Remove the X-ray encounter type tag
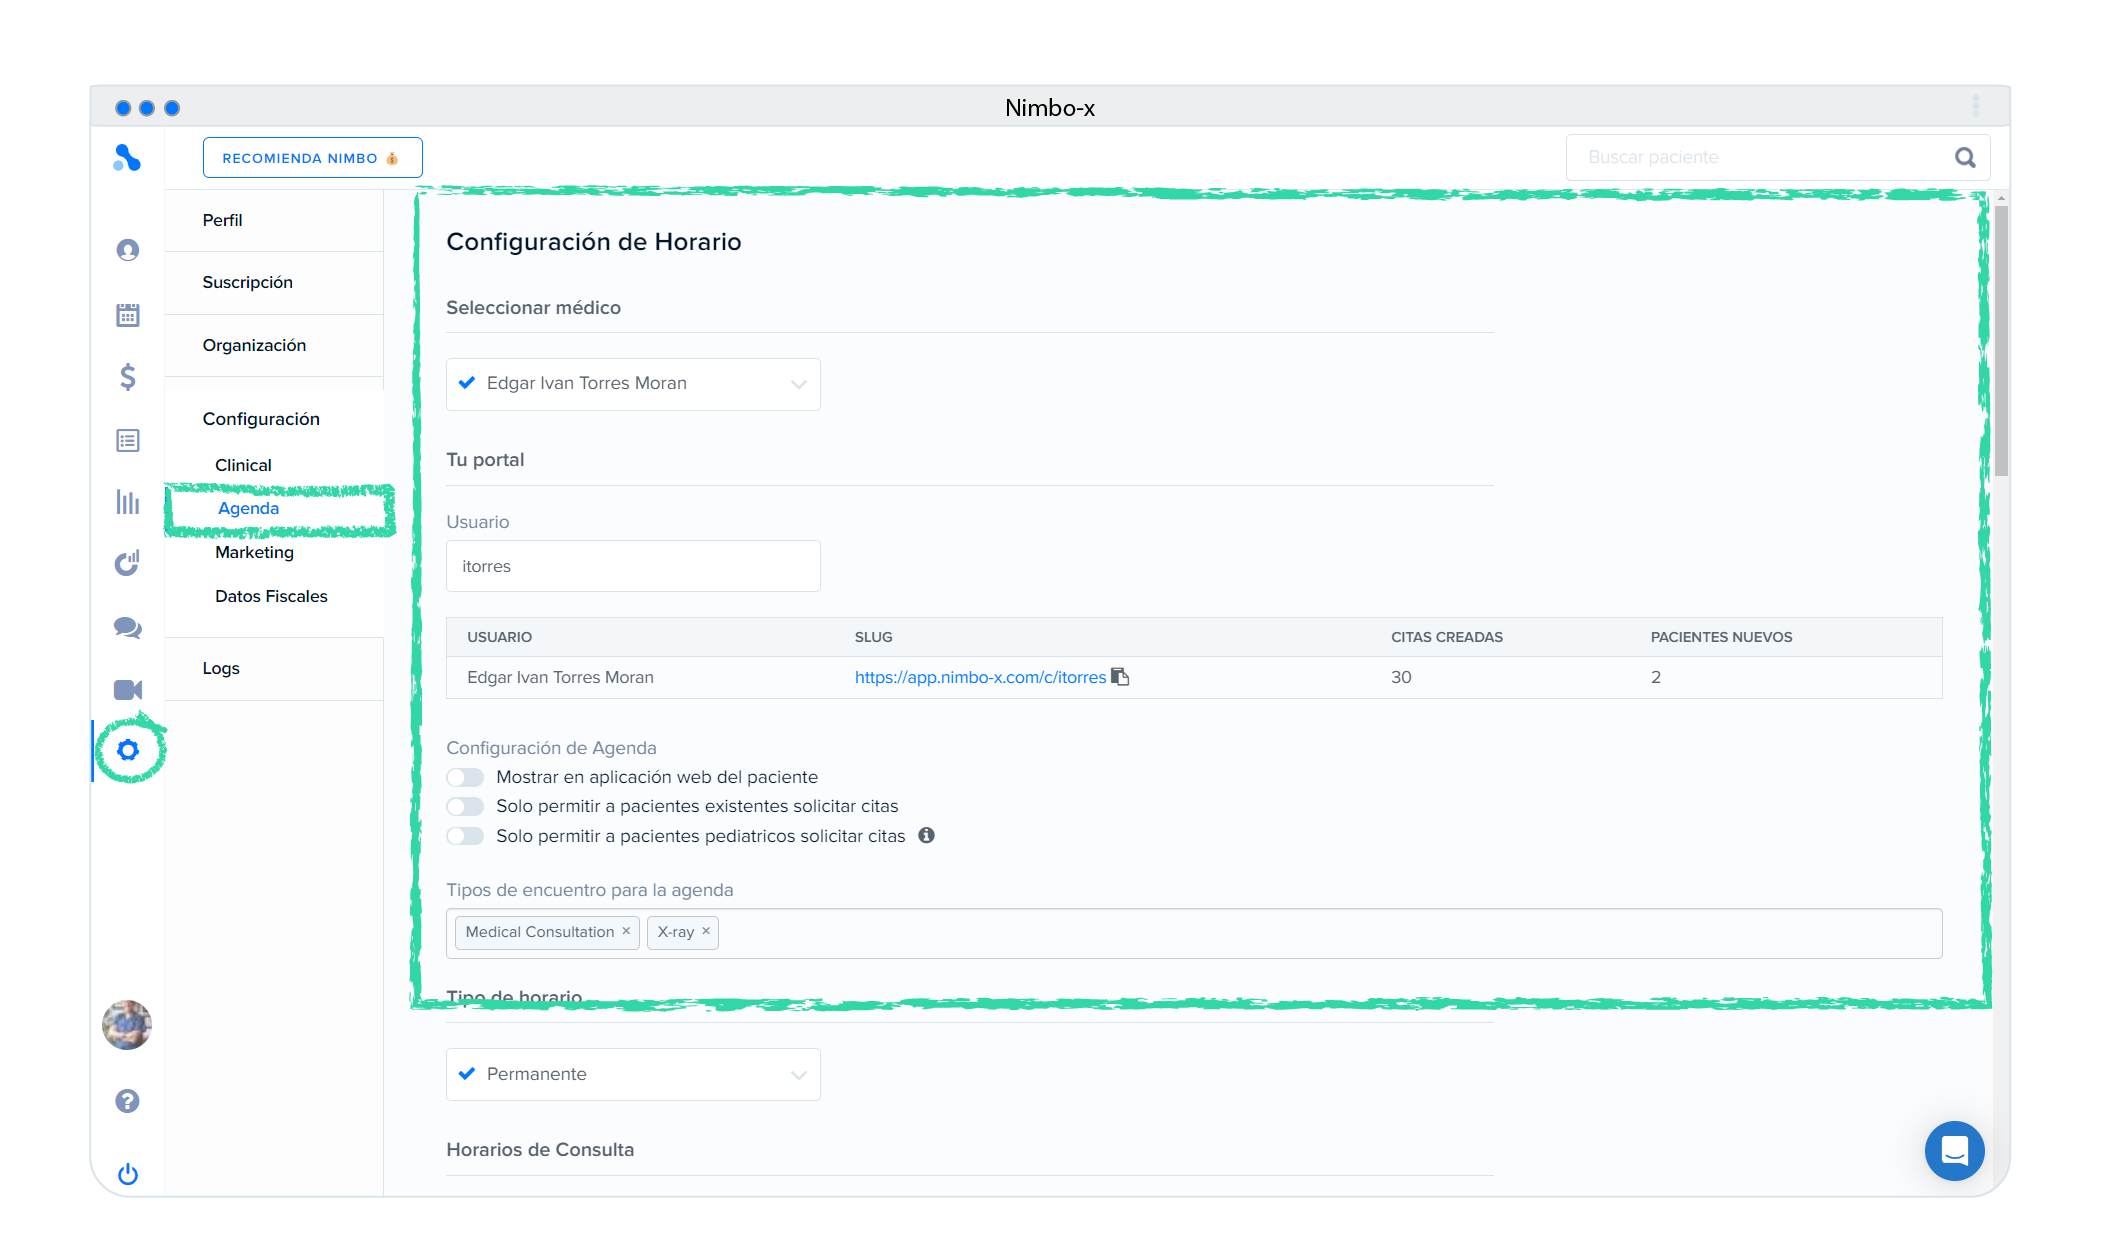This screenshot has height=1251, width=2101. [x=706, y=931]
